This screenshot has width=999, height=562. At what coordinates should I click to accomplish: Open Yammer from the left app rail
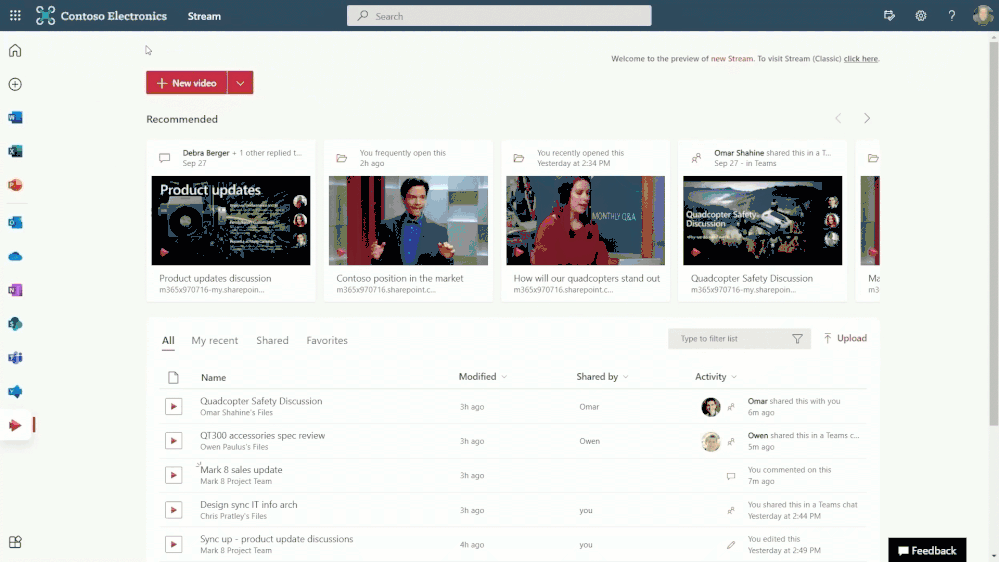coord(15,391)
